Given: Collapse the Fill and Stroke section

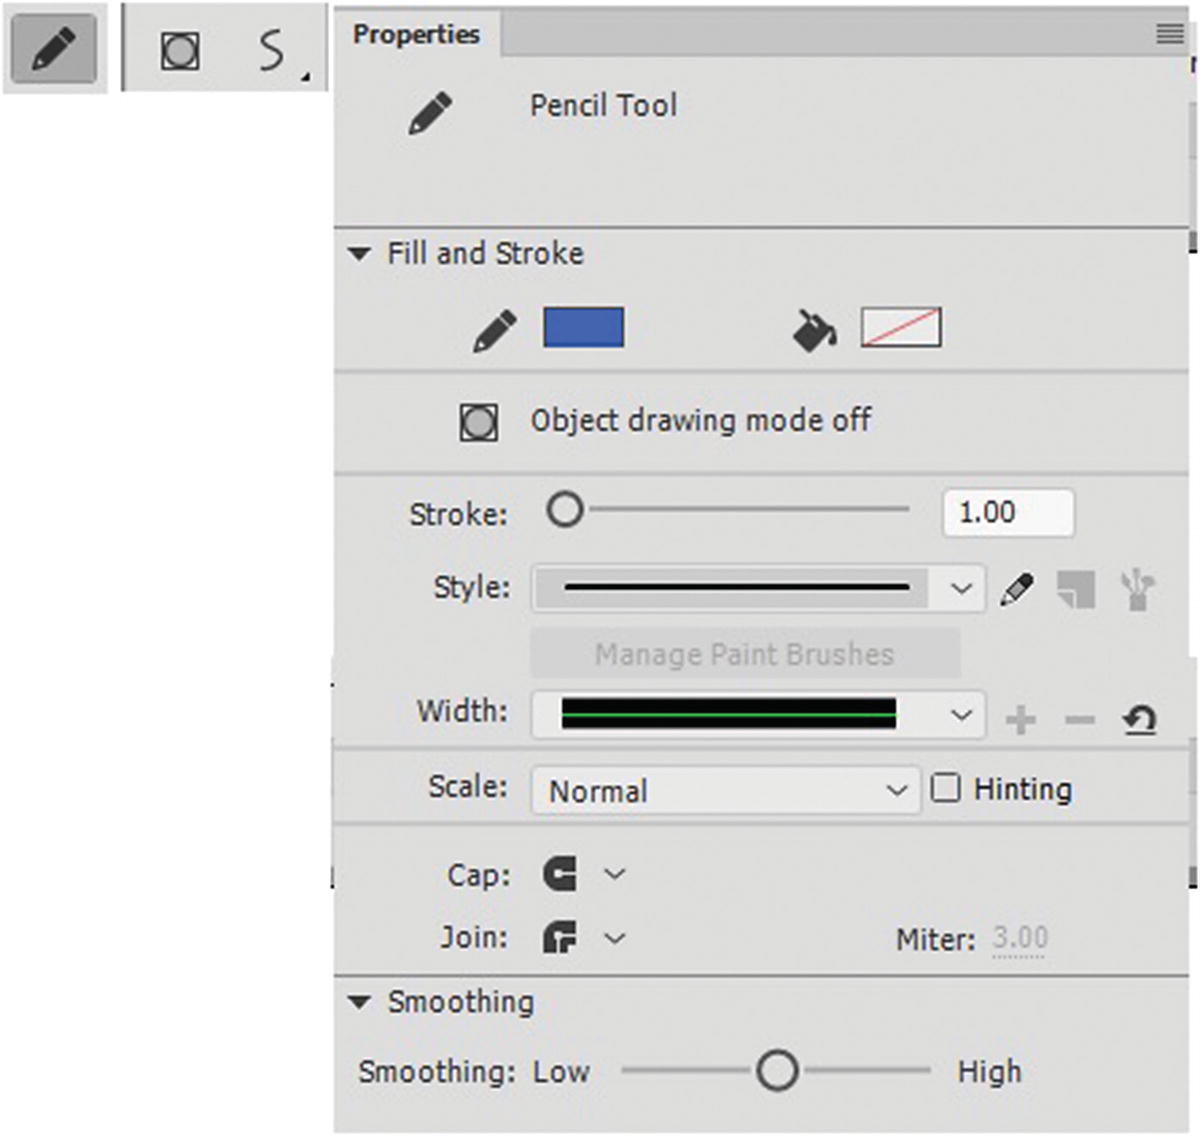Looking at the screenshot, I should pyautogui.click(x=359, y=254).
